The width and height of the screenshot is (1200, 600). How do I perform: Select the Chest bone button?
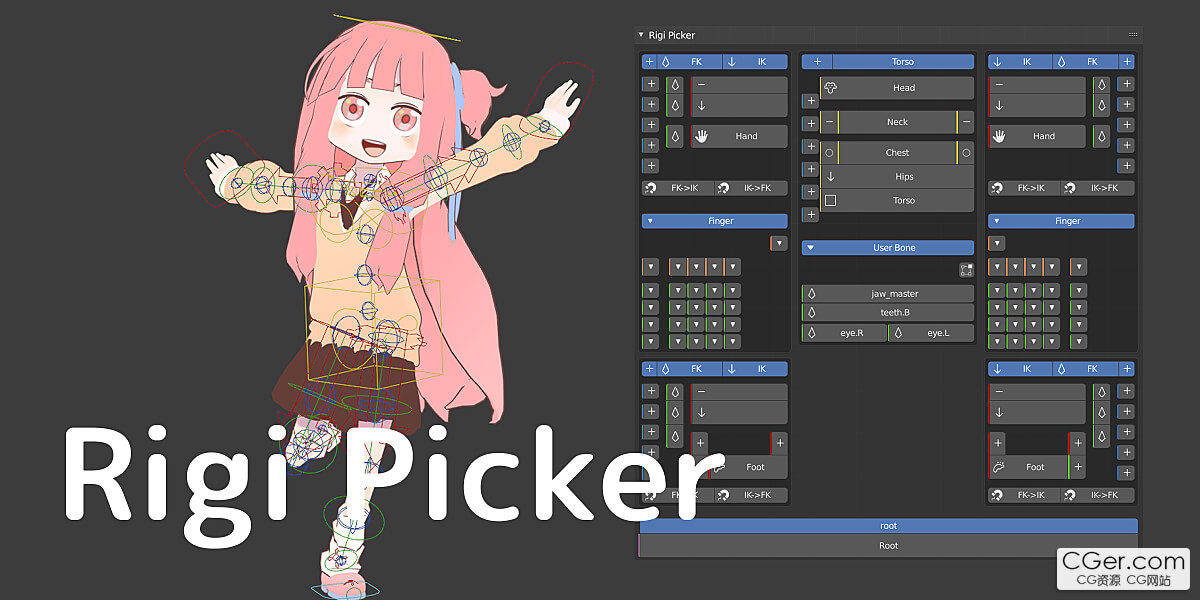coord(898,153)
